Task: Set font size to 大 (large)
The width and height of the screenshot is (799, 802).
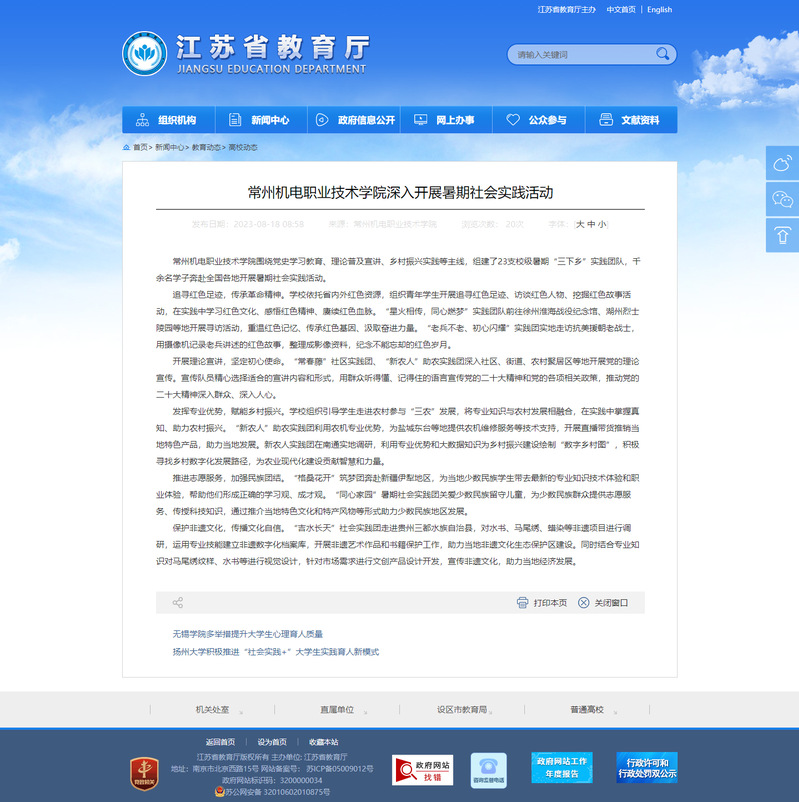Action: click(579, 225)
